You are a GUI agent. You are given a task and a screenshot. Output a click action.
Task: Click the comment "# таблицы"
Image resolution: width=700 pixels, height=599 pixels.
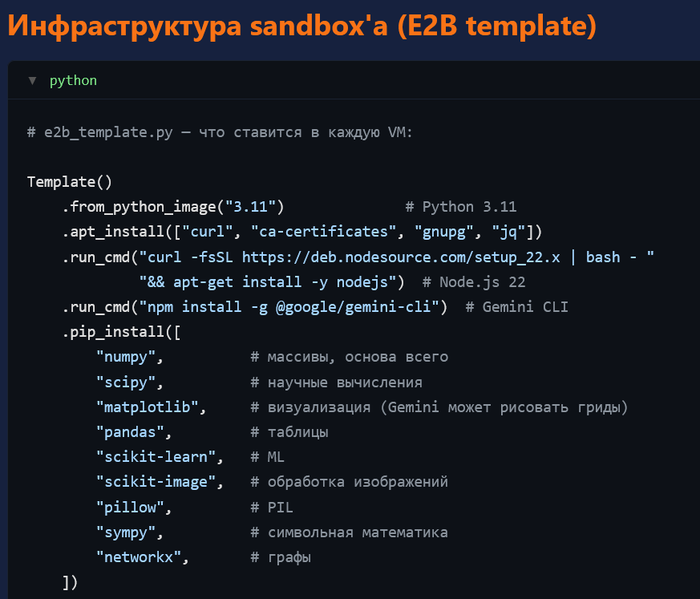point(289,433)
